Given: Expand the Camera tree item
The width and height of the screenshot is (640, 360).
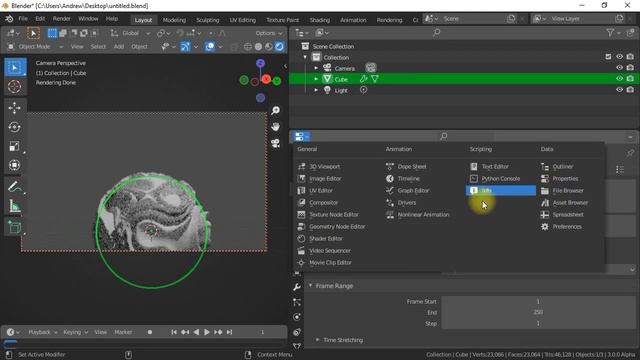Looking at the screenshot, I should pos(316,68).
